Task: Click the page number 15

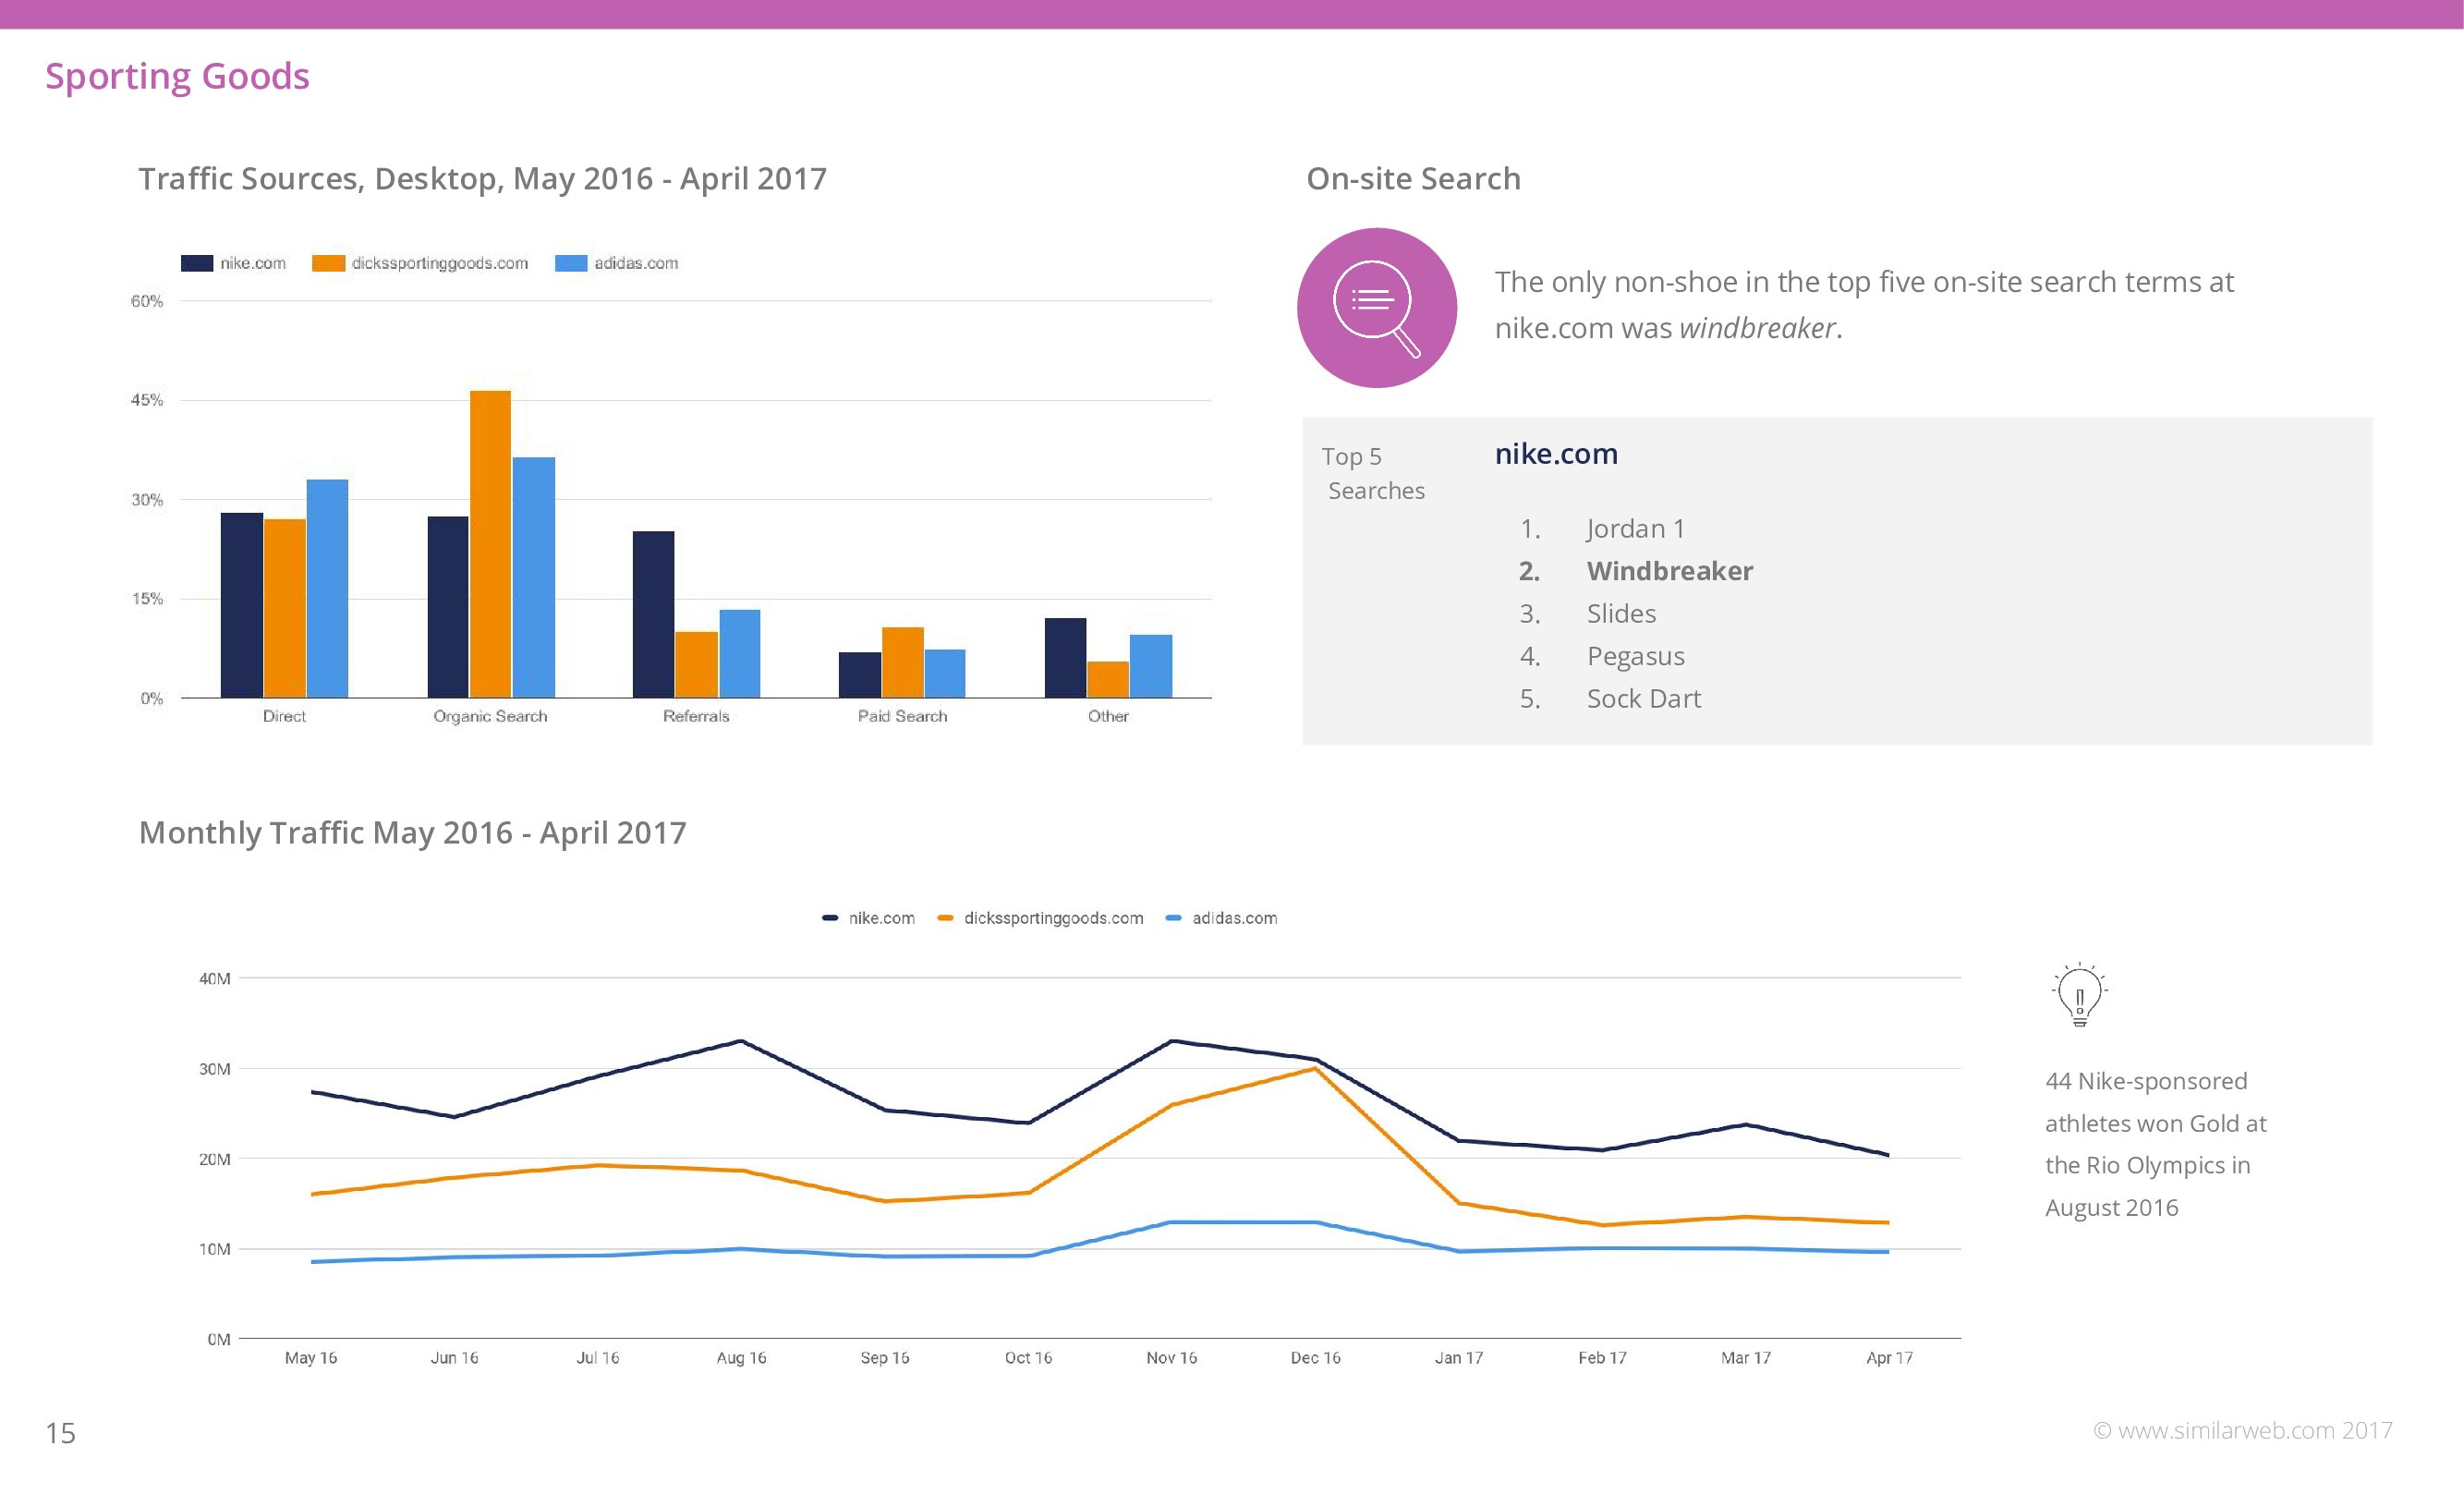Action: click(60, 1433)
